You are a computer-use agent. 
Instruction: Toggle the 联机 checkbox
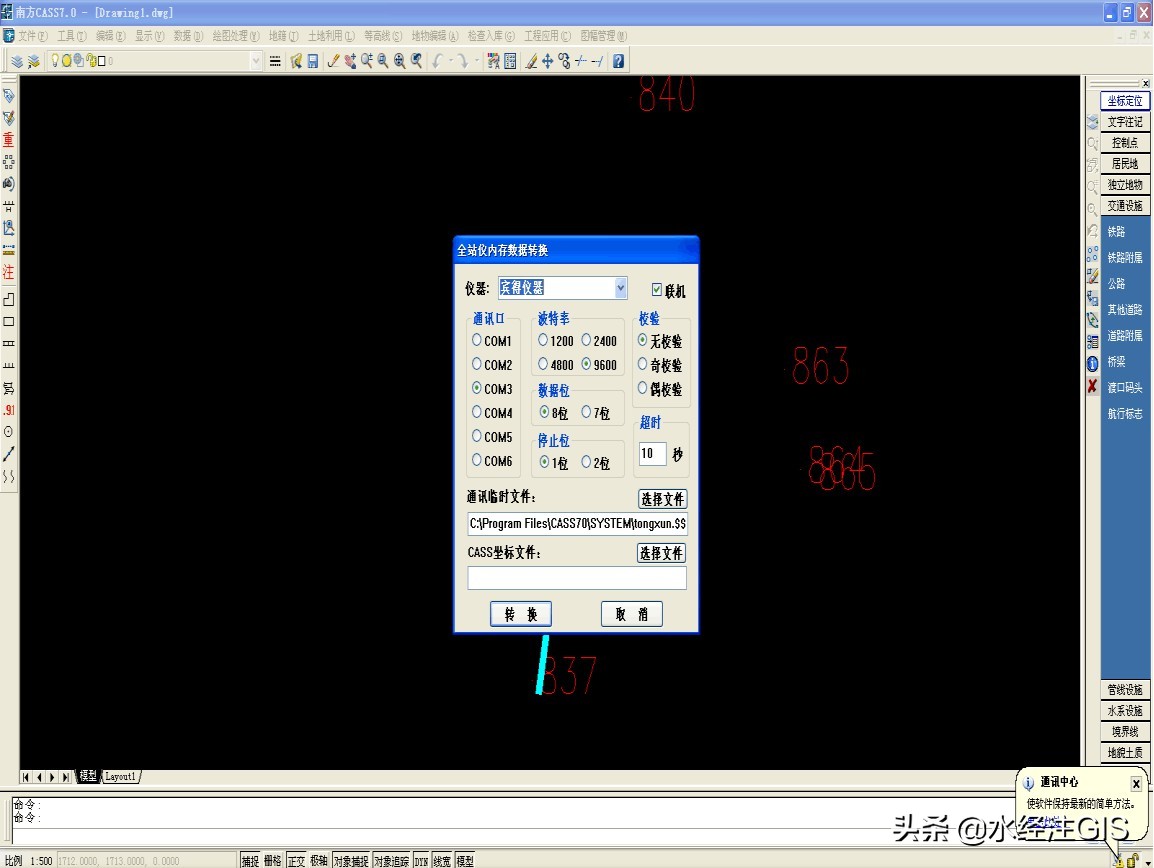click(x=657, y=290)
